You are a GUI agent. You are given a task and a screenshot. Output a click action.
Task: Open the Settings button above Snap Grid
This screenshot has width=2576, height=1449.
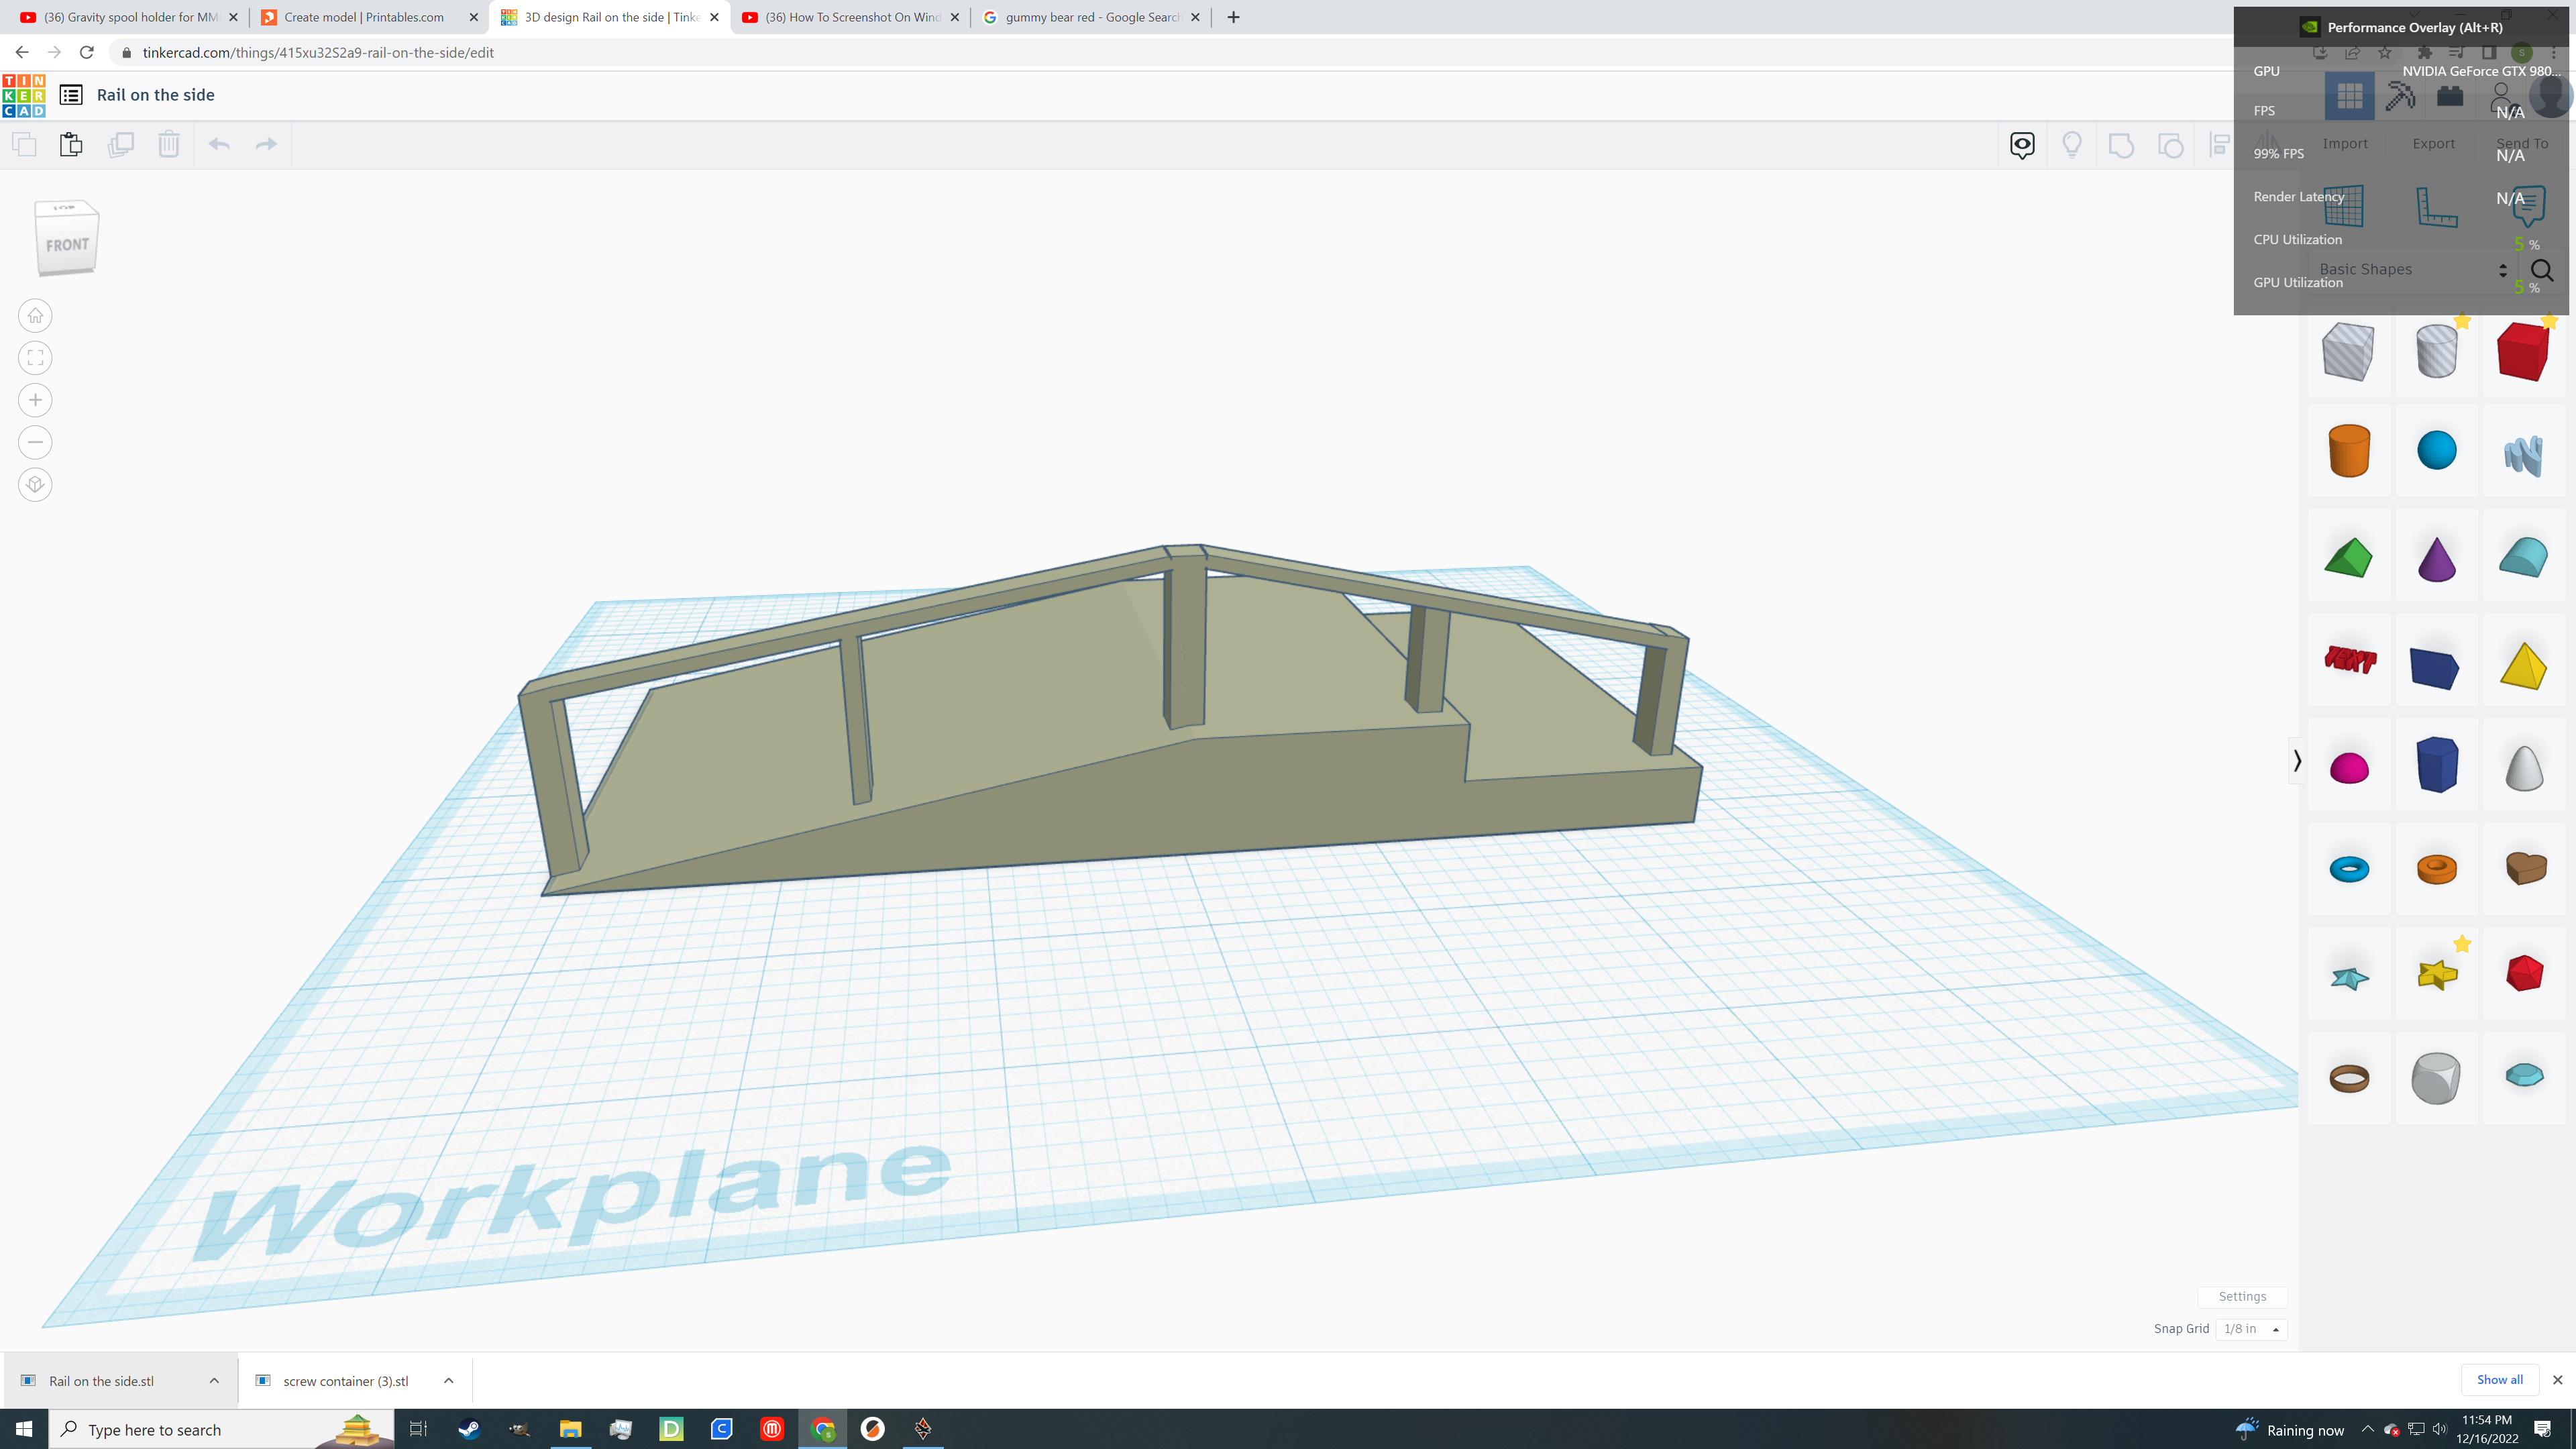point(2242,1296)
